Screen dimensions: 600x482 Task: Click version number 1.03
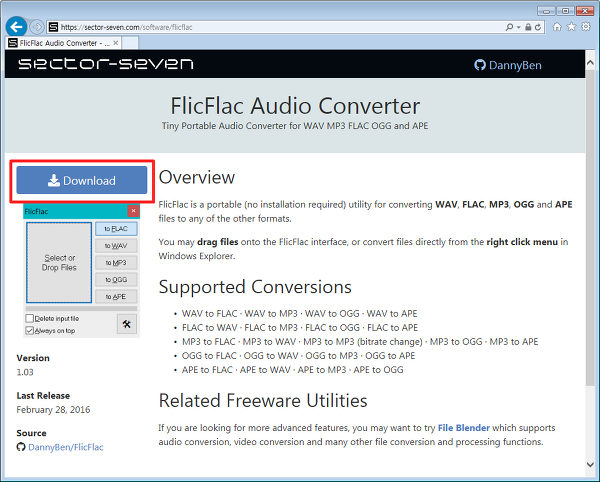(25, 372)
